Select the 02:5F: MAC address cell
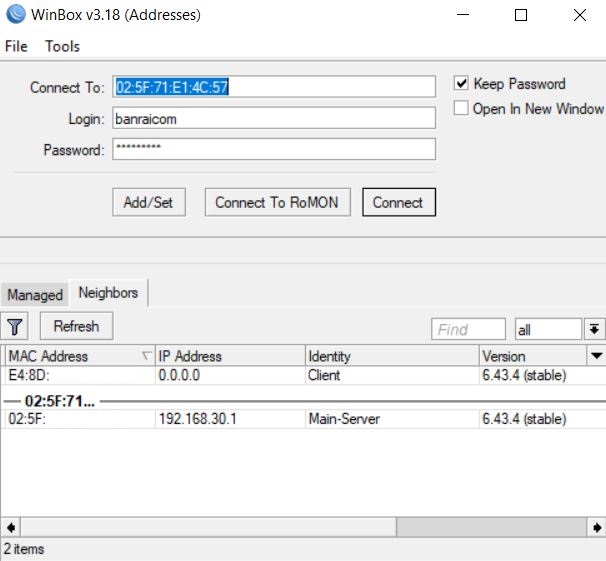This screenshot has width=606, height=561. coord(80,419)
